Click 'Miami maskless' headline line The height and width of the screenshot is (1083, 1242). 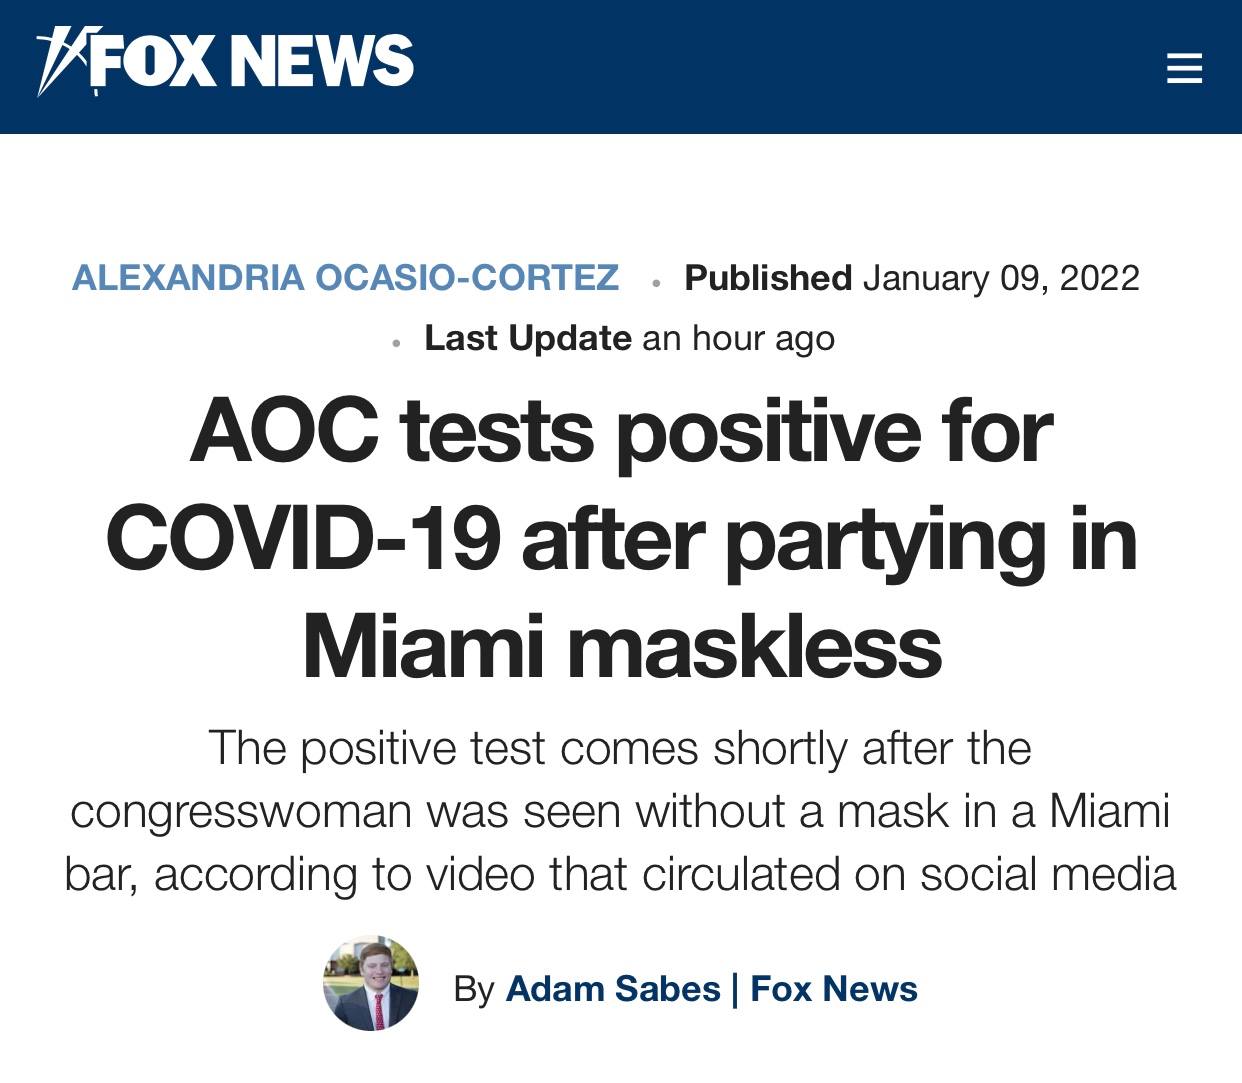(621, 646)
